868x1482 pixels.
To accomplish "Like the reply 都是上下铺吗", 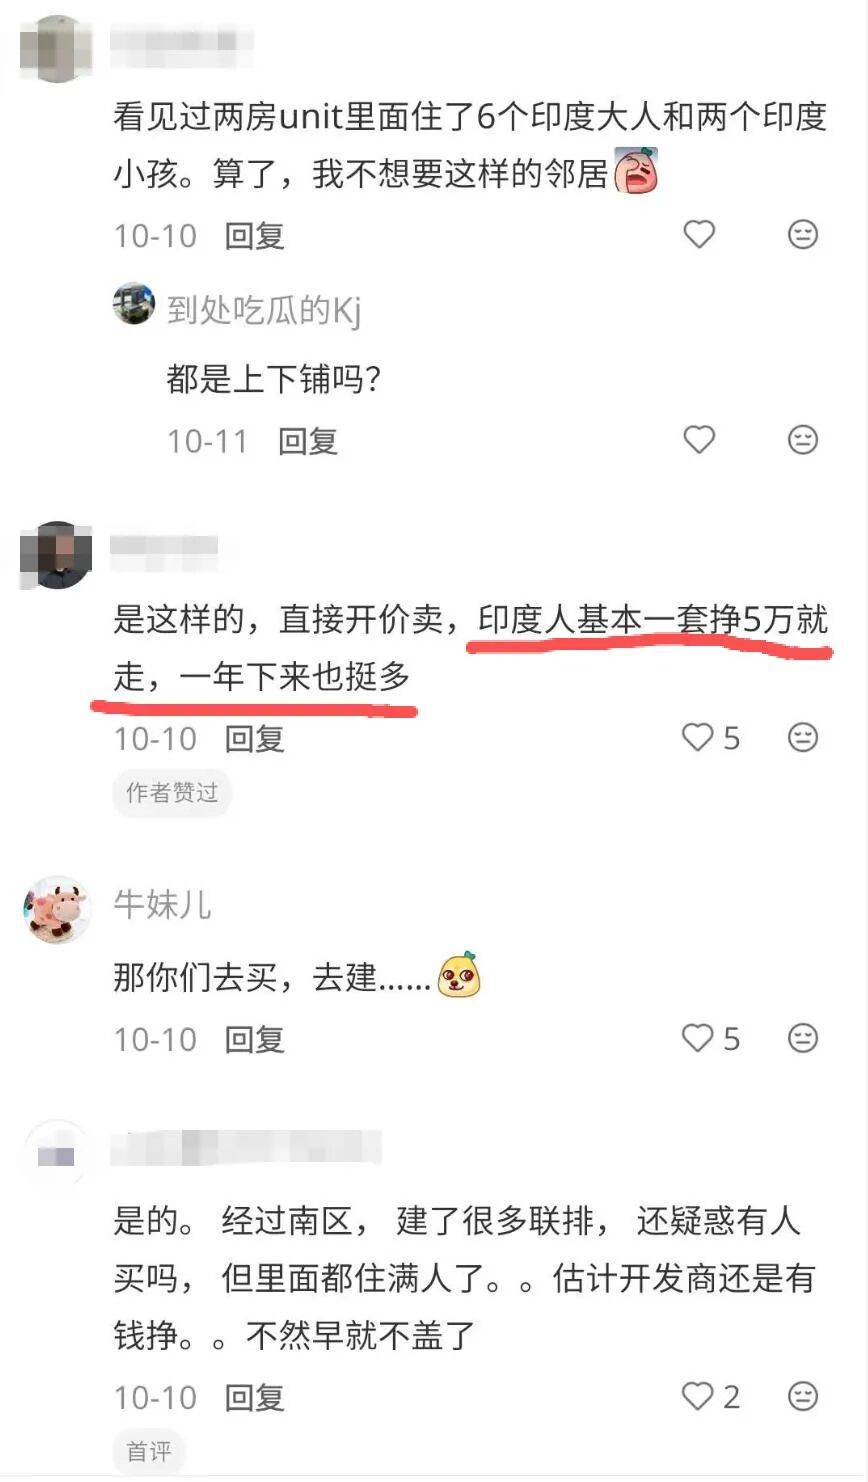I will [699, 439].
